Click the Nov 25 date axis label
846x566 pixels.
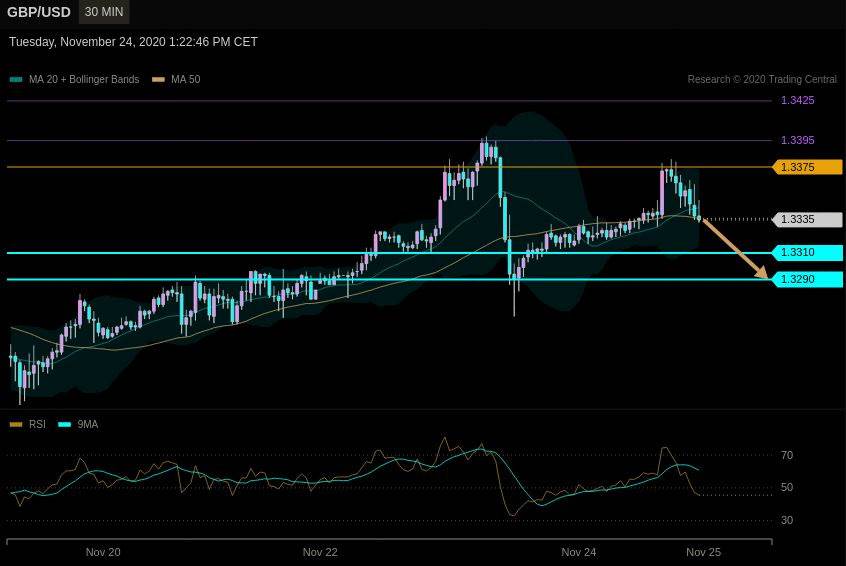click(x=703, y=552)
